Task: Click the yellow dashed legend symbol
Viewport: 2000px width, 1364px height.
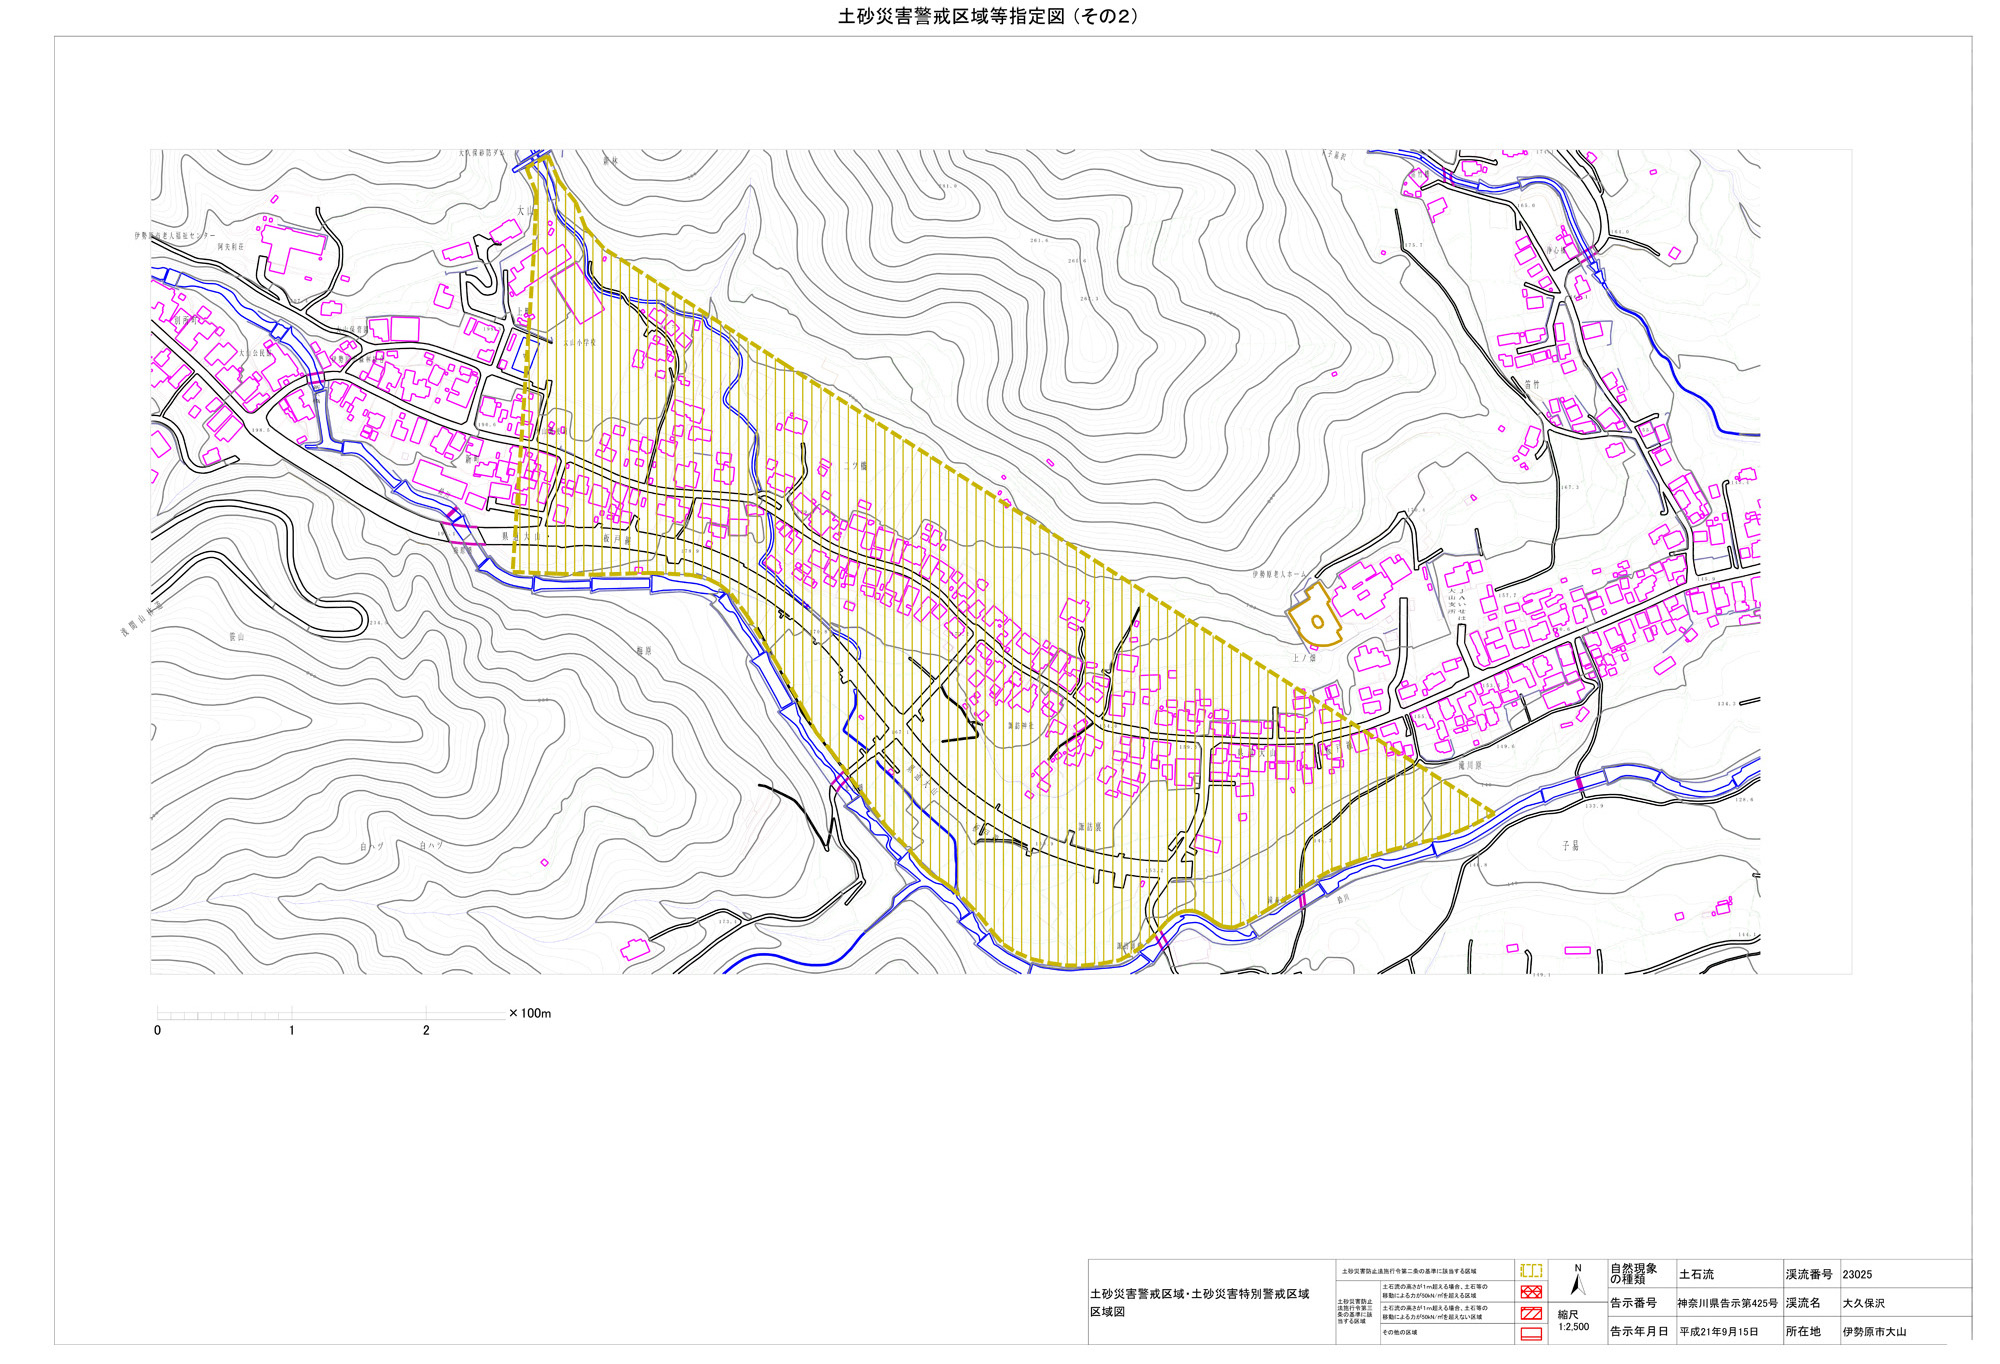Action: click(x=1530, y=1271)
